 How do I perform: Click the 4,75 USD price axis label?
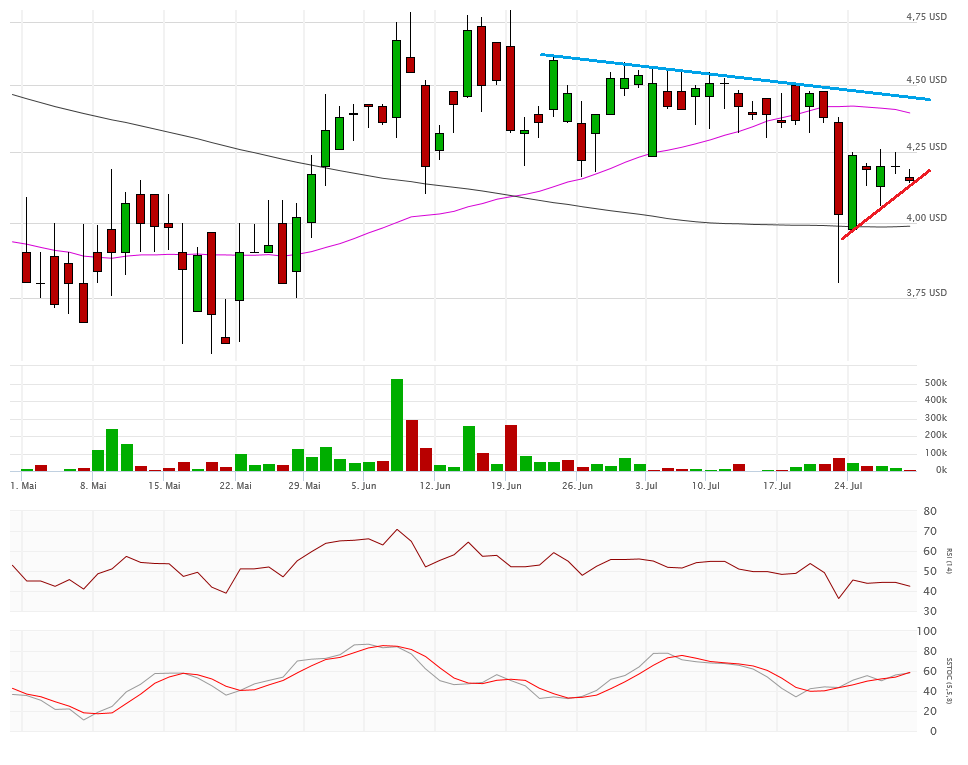(x=926, y=17)
